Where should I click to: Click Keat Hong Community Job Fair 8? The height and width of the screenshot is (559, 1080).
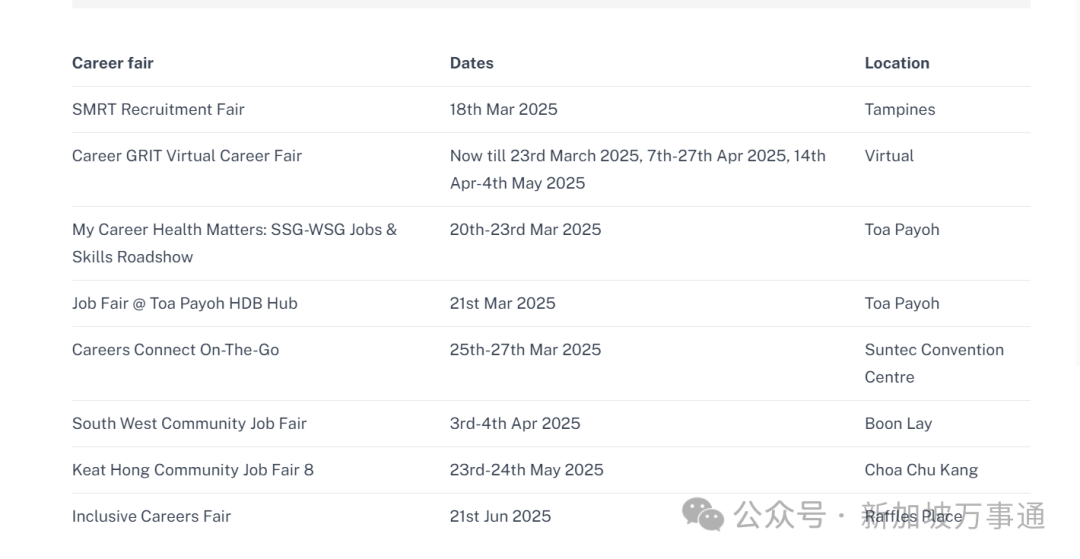pos(193,470)
